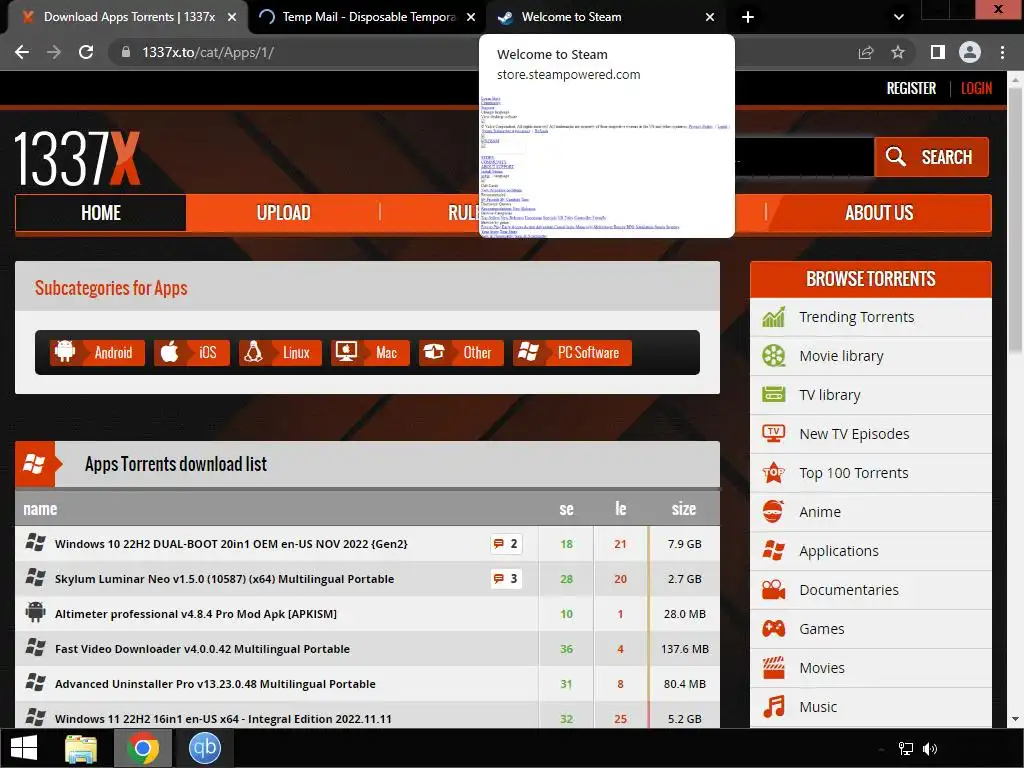Open Chrome's three-dot menu

[x=1002, y=52]
